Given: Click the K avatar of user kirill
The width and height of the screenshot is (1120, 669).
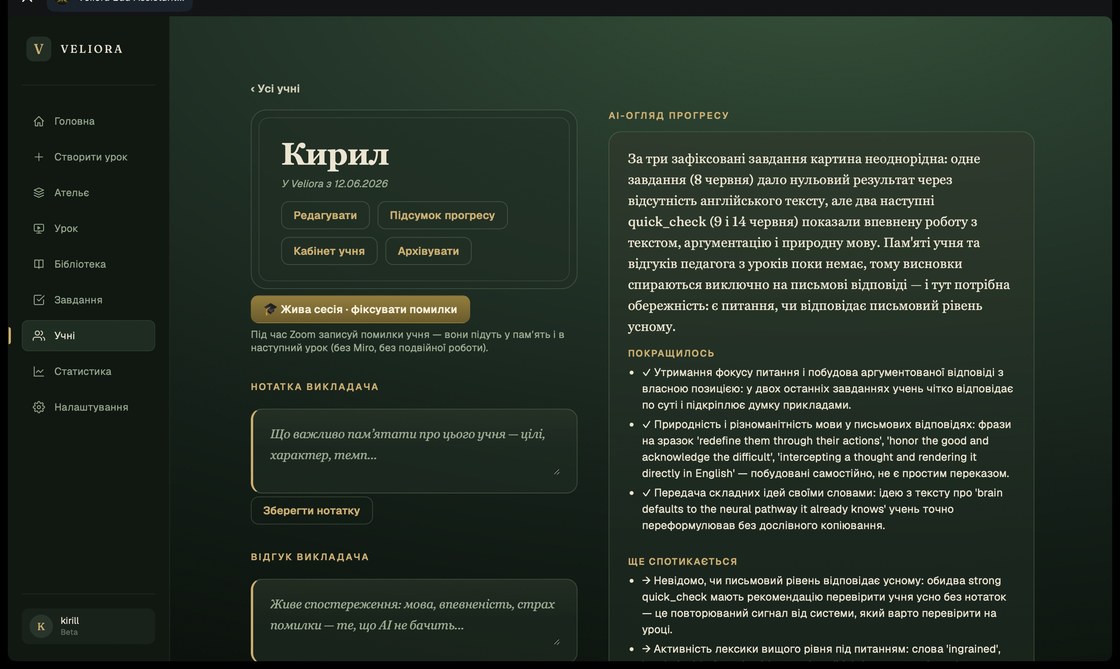Looking at the screenshot, I should click(x=41, y=626).
